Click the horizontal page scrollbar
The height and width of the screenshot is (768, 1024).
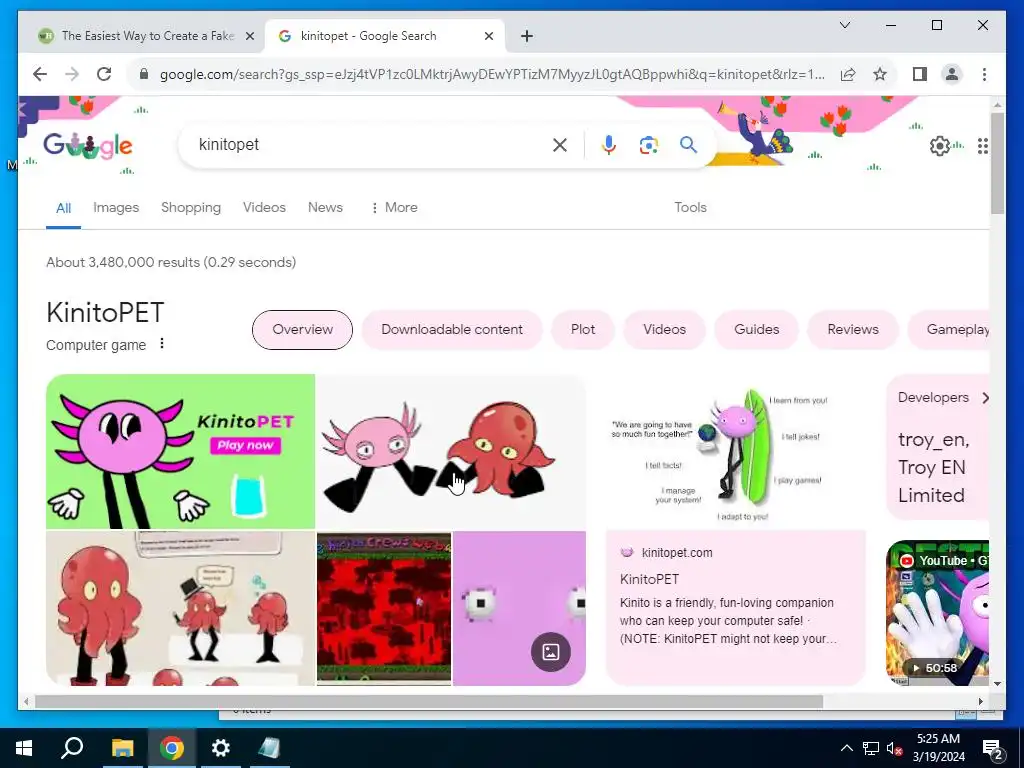coord(428,702)
